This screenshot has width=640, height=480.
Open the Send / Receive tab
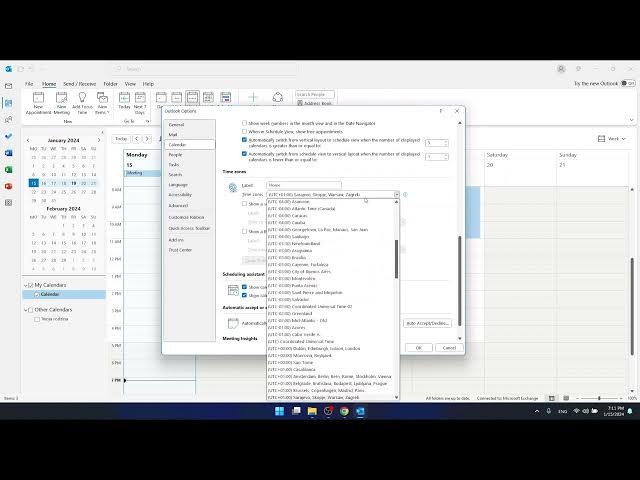80,84
